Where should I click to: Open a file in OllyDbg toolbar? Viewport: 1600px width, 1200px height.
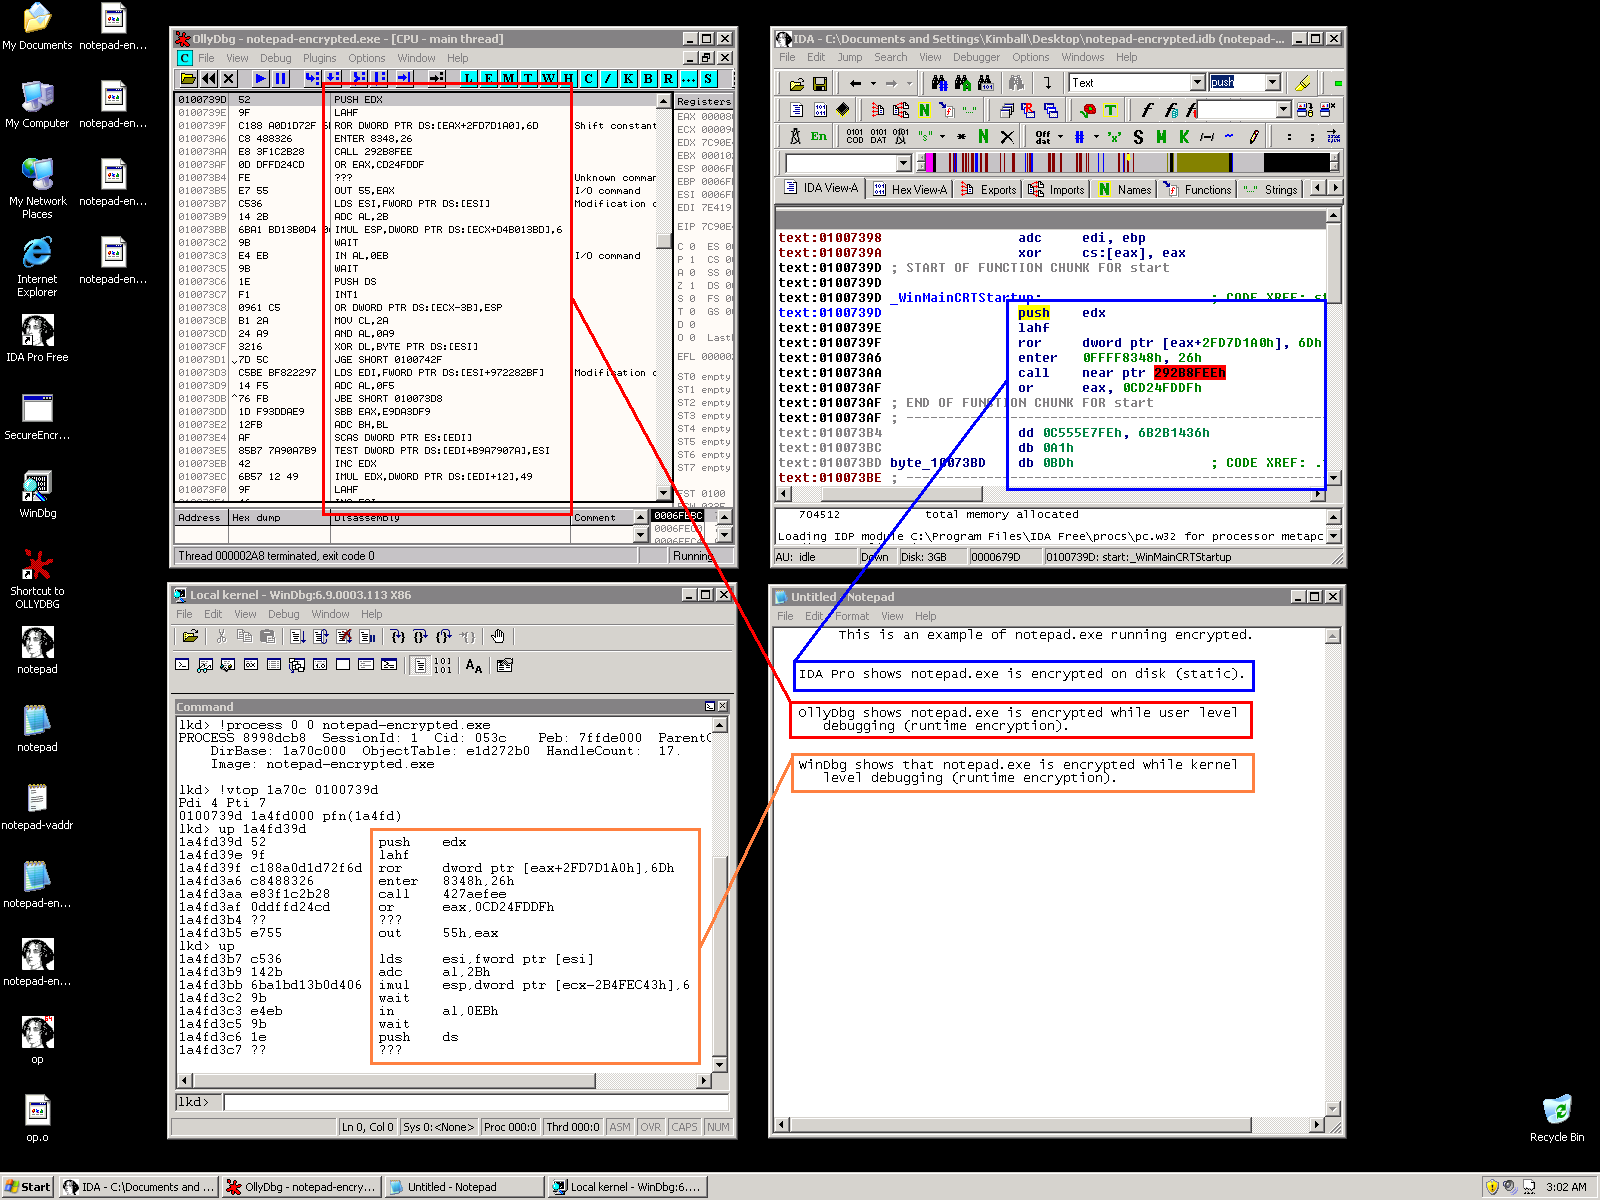pyautogui.click(x=188, y=78)
